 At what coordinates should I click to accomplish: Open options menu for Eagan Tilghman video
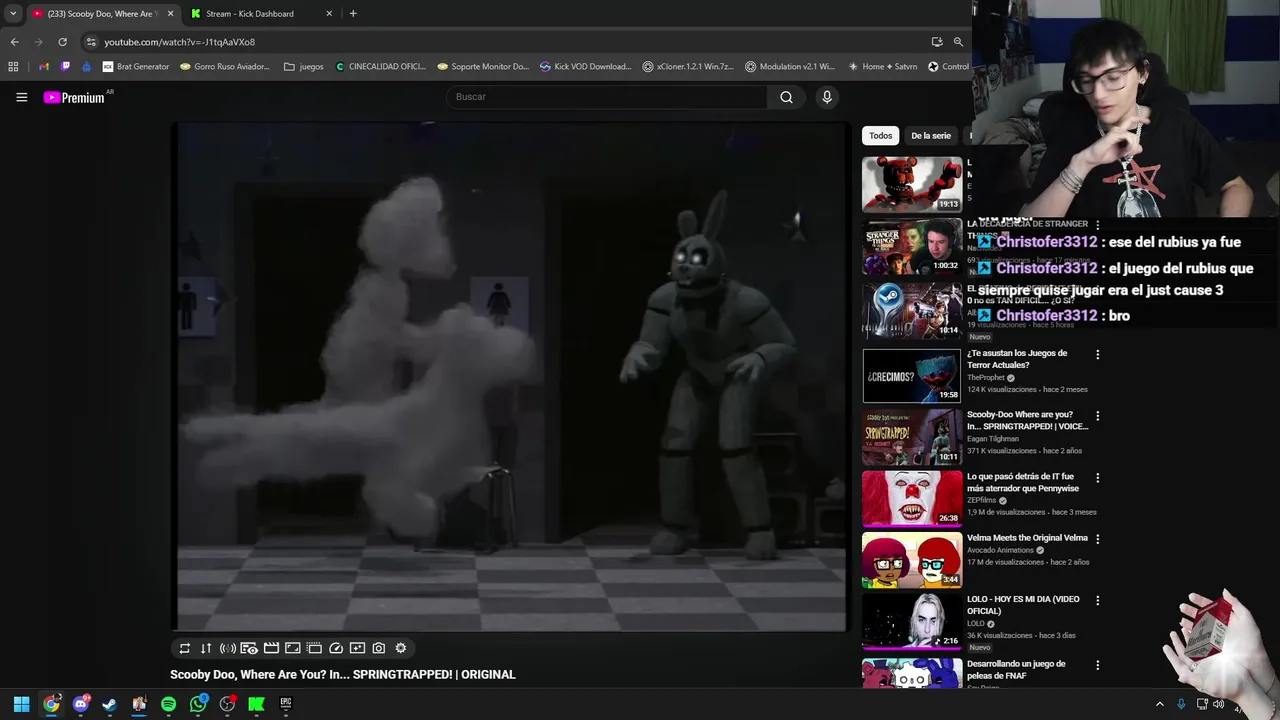(1097, 416)
